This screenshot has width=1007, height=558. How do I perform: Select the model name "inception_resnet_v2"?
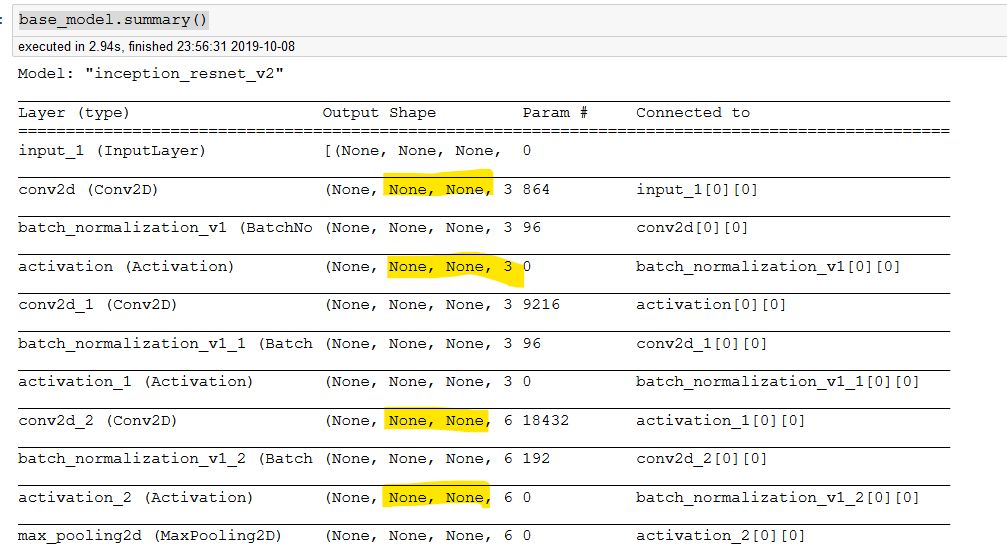184,74
